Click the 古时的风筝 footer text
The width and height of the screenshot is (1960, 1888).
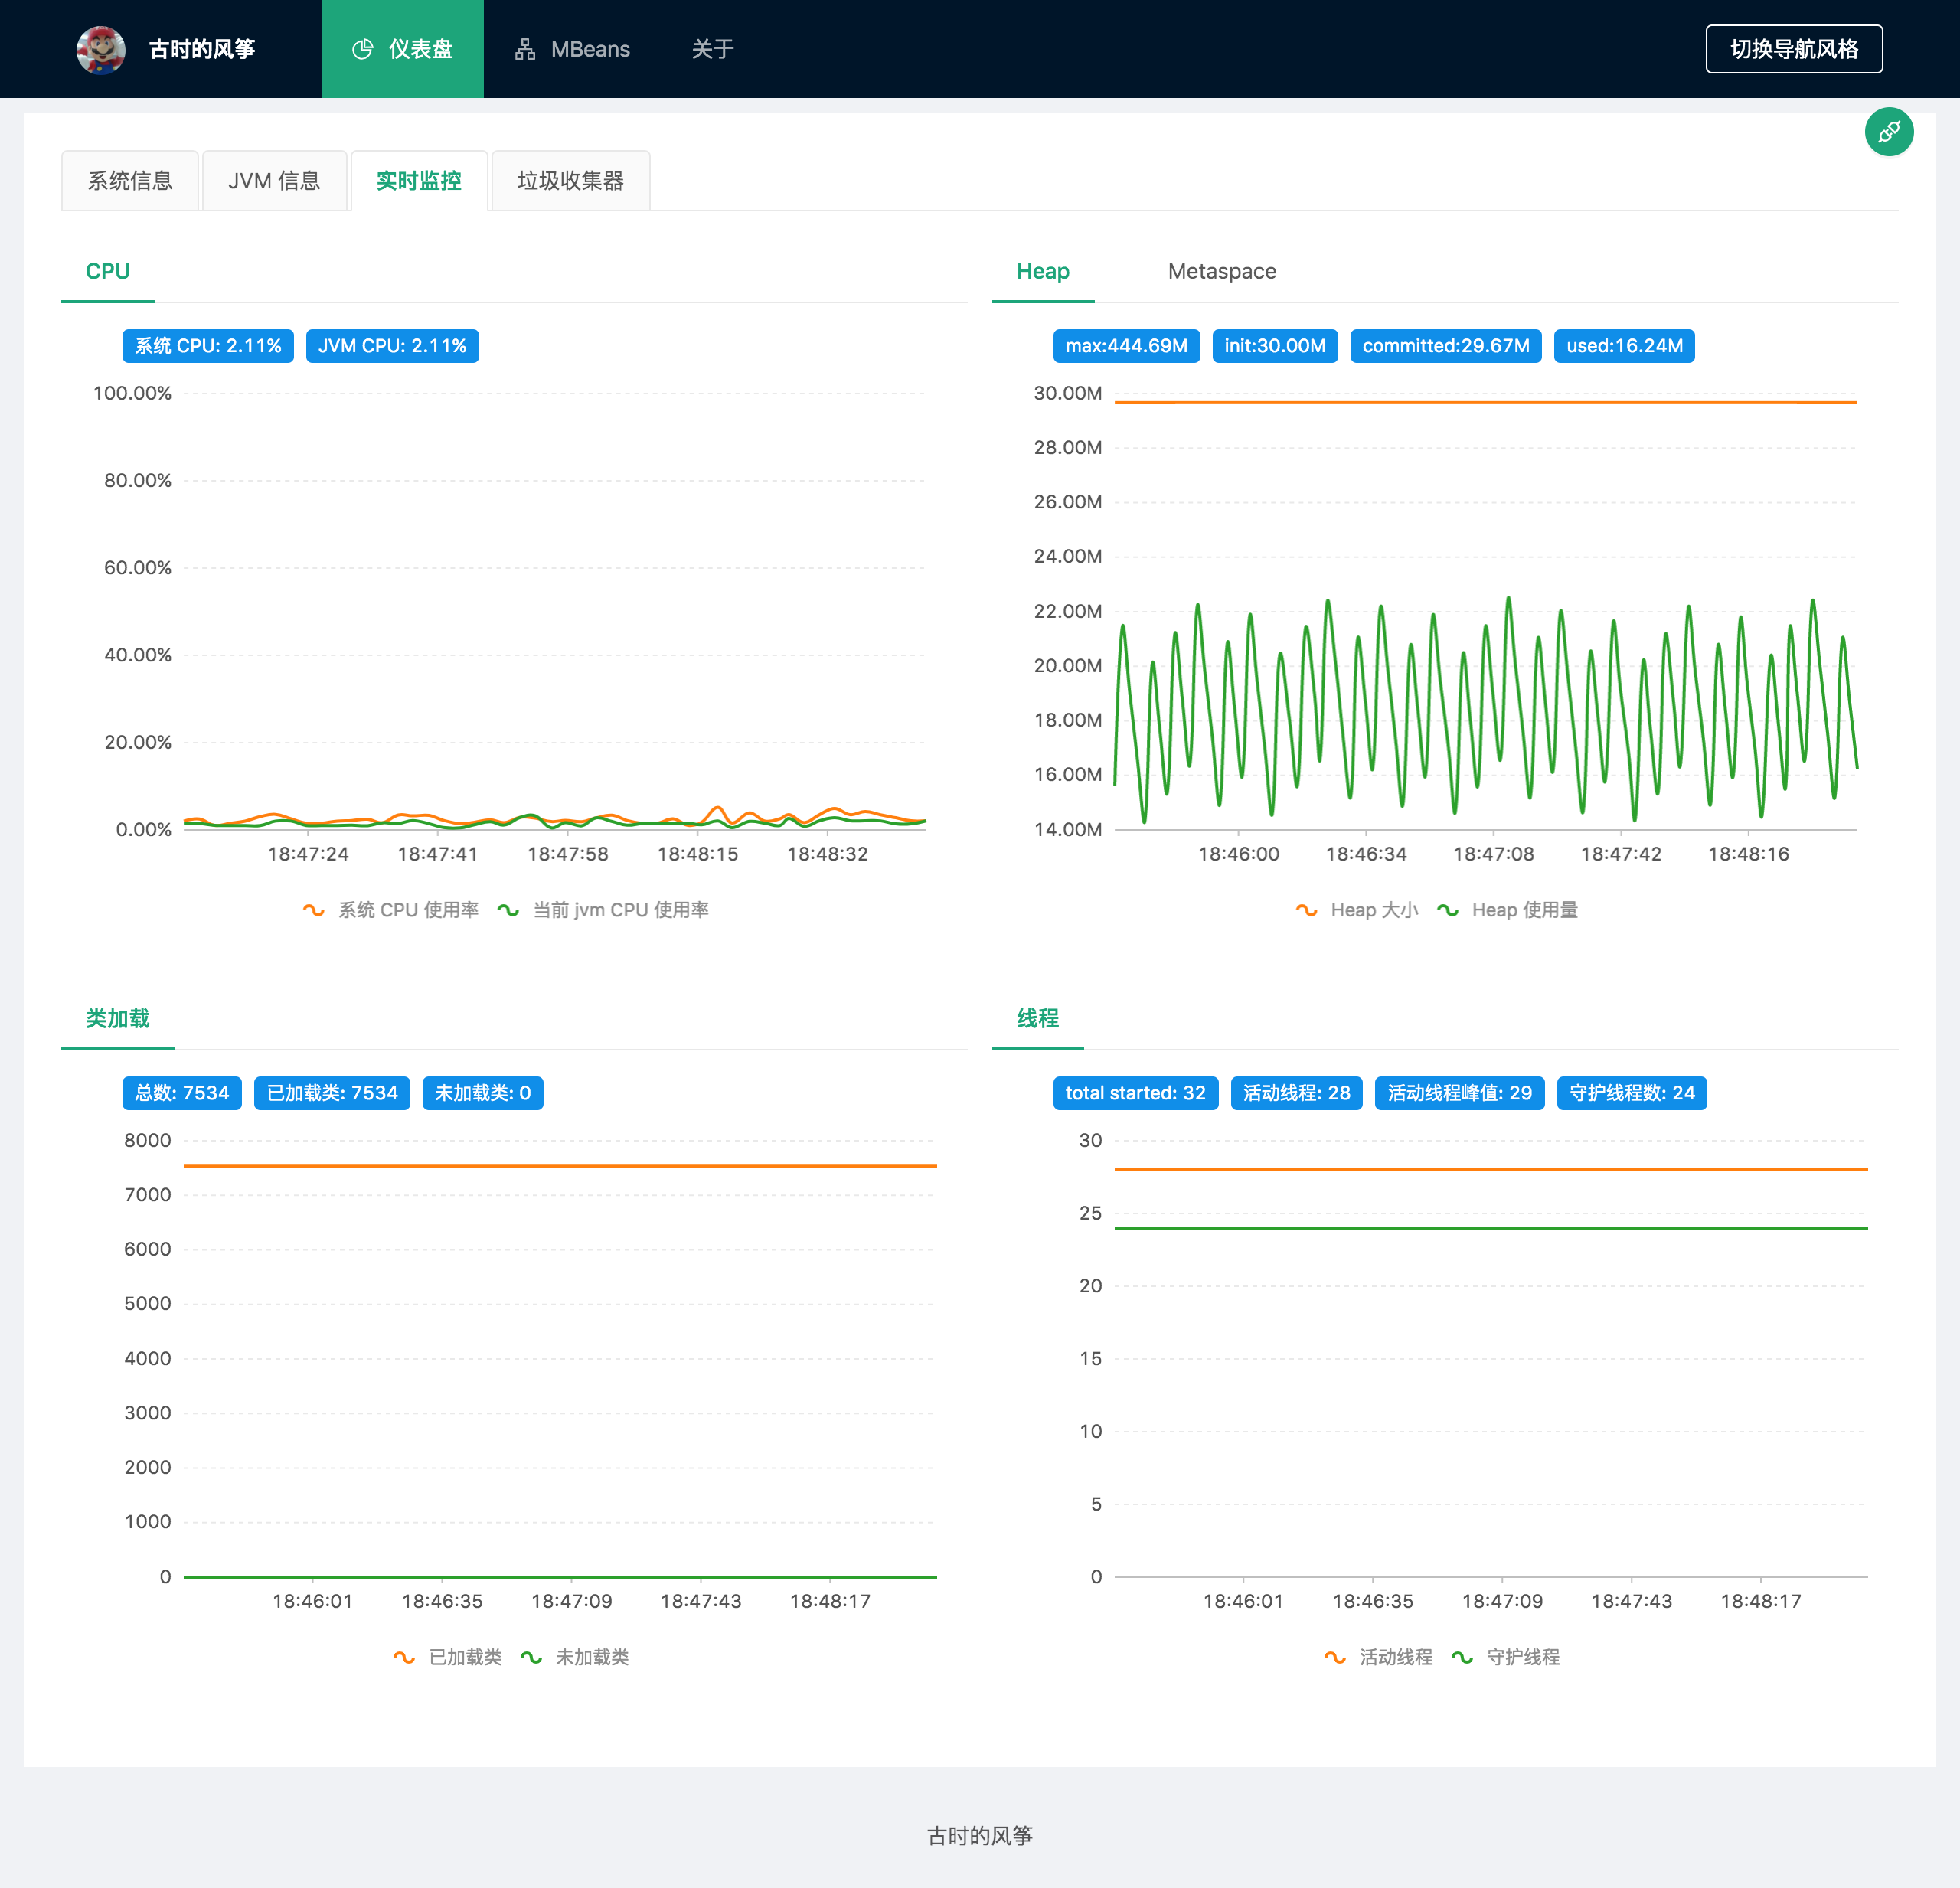tap(980, 1836)
